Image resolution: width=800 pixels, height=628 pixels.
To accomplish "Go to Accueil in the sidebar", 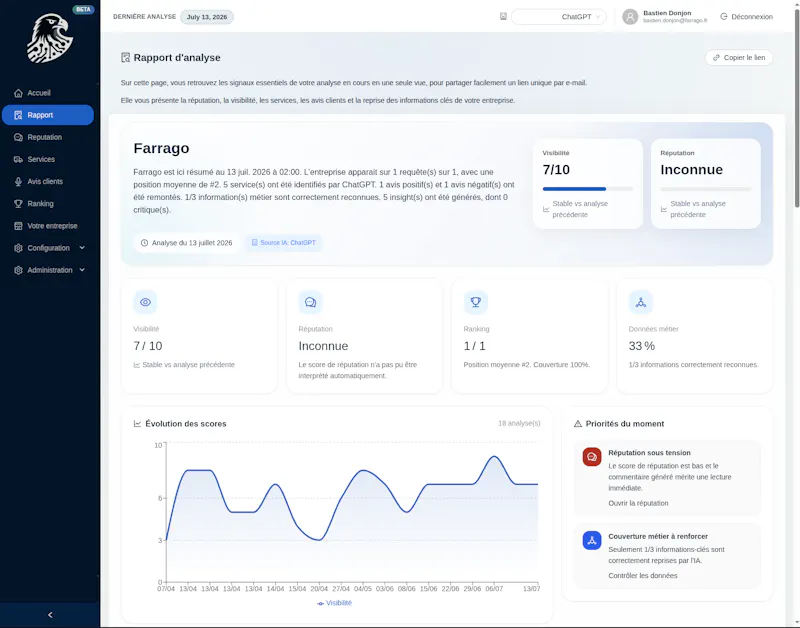I will pyautogui.click(x=48, y=93).
